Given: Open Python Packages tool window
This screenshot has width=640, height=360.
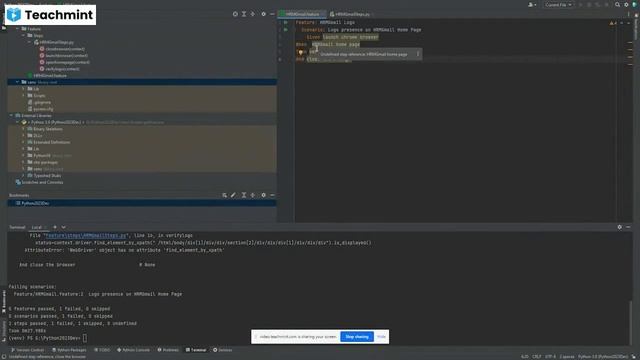Looking at the screenshot, I should 69,350.
